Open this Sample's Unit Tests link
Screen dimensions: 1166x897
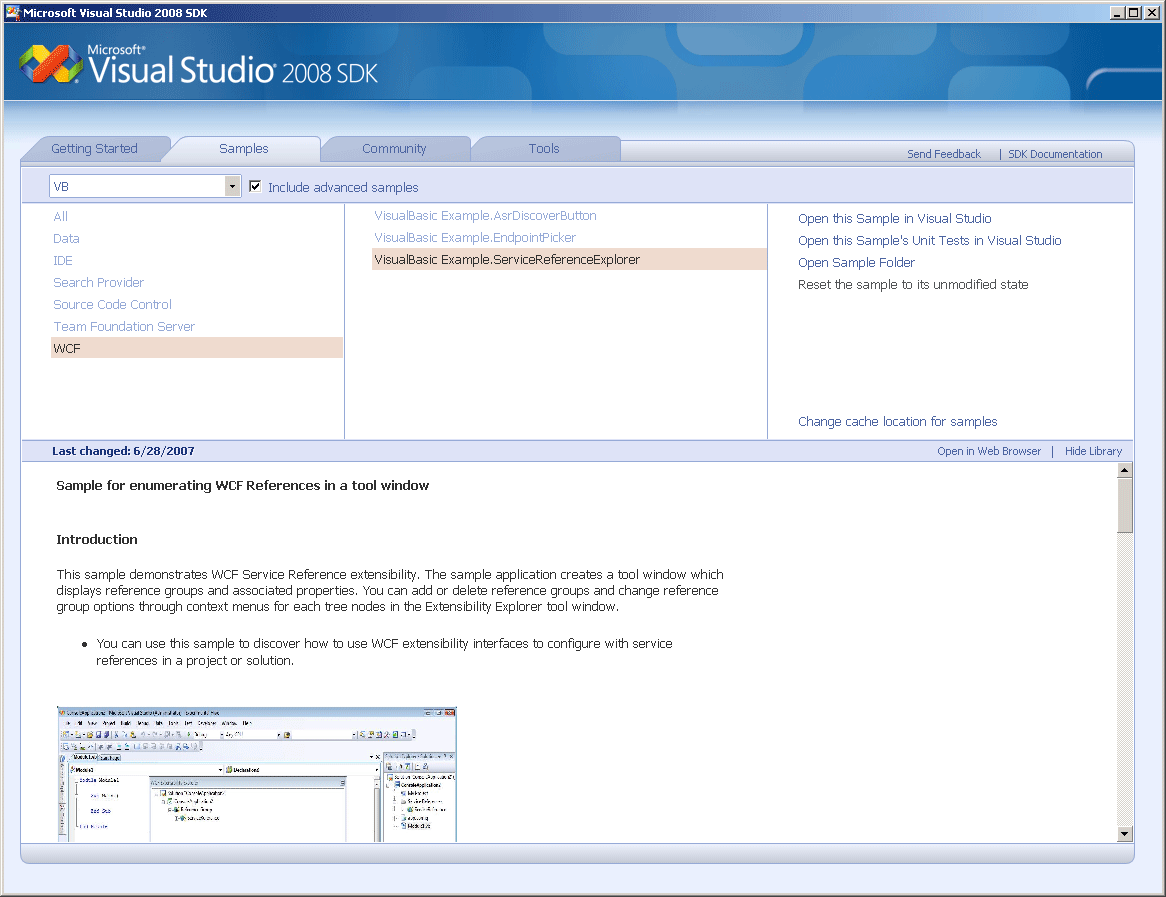click(930, 240)
